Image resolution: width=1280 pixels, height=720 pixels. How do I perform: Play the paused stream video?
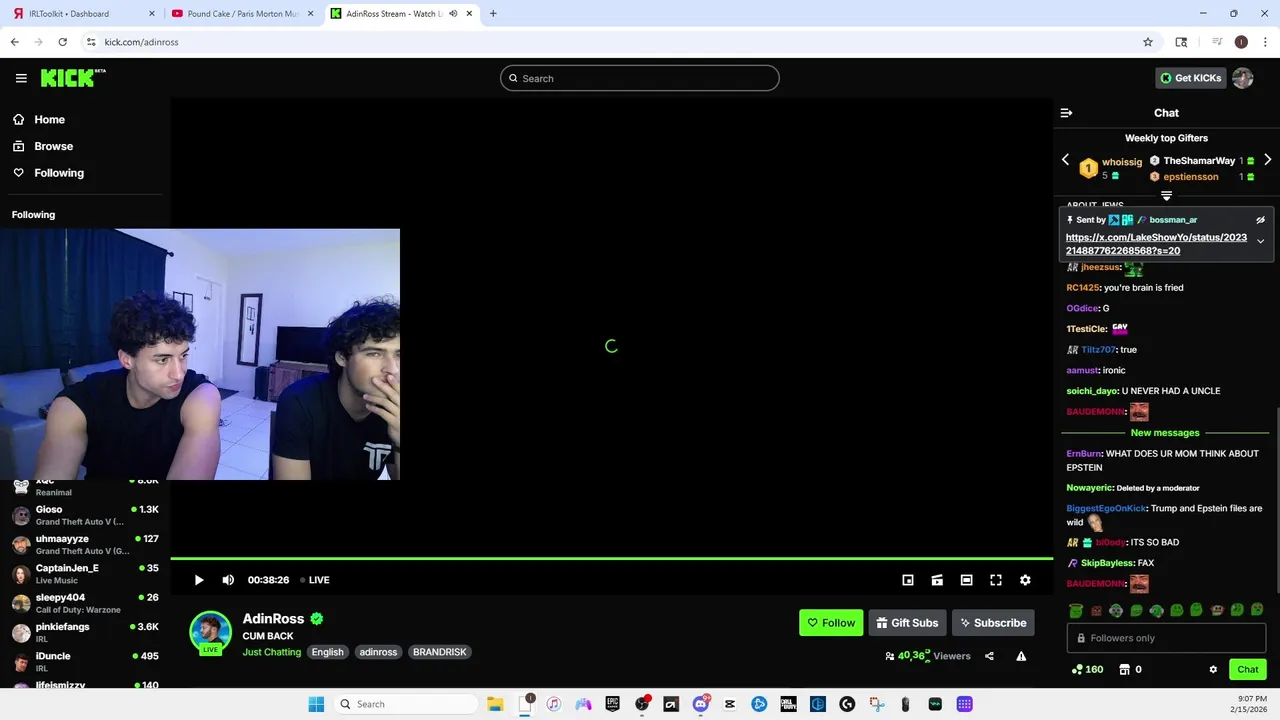click(x=199, y=580)
